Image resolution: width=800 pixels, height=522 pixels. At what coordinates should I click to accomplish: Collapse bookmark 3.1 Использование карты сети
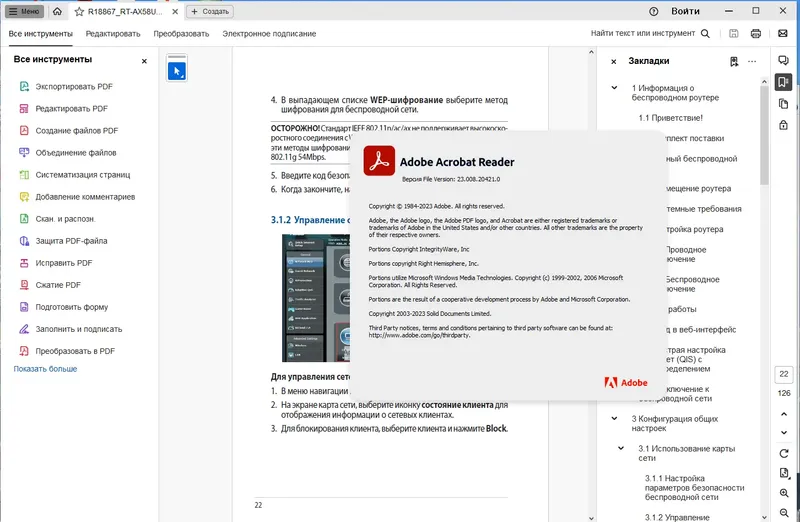tap(621, 449)
